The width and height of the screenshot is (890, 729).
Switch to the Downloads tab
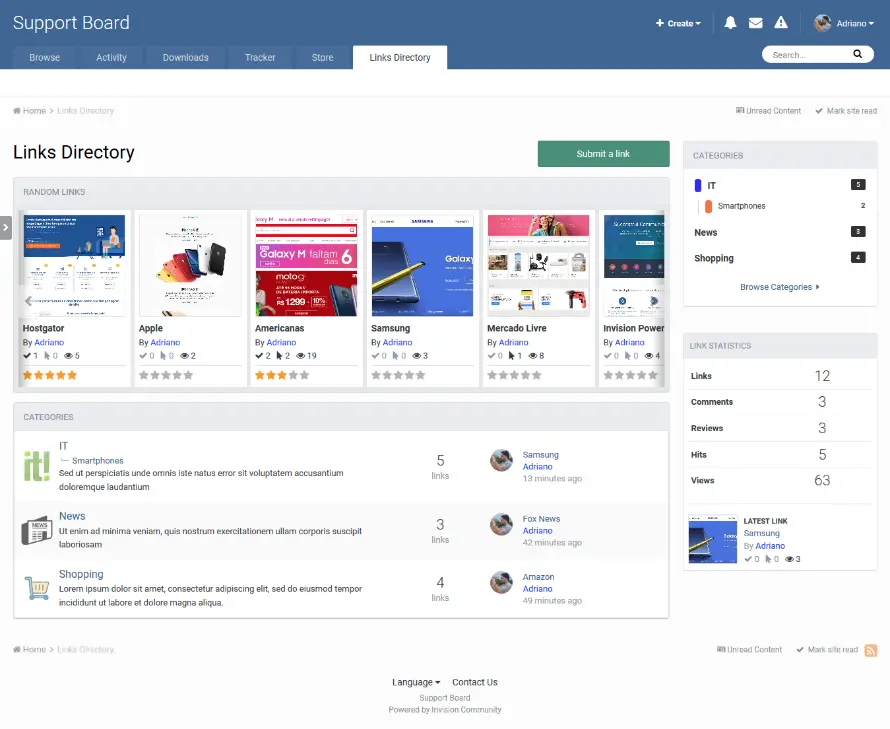point(186,58)
